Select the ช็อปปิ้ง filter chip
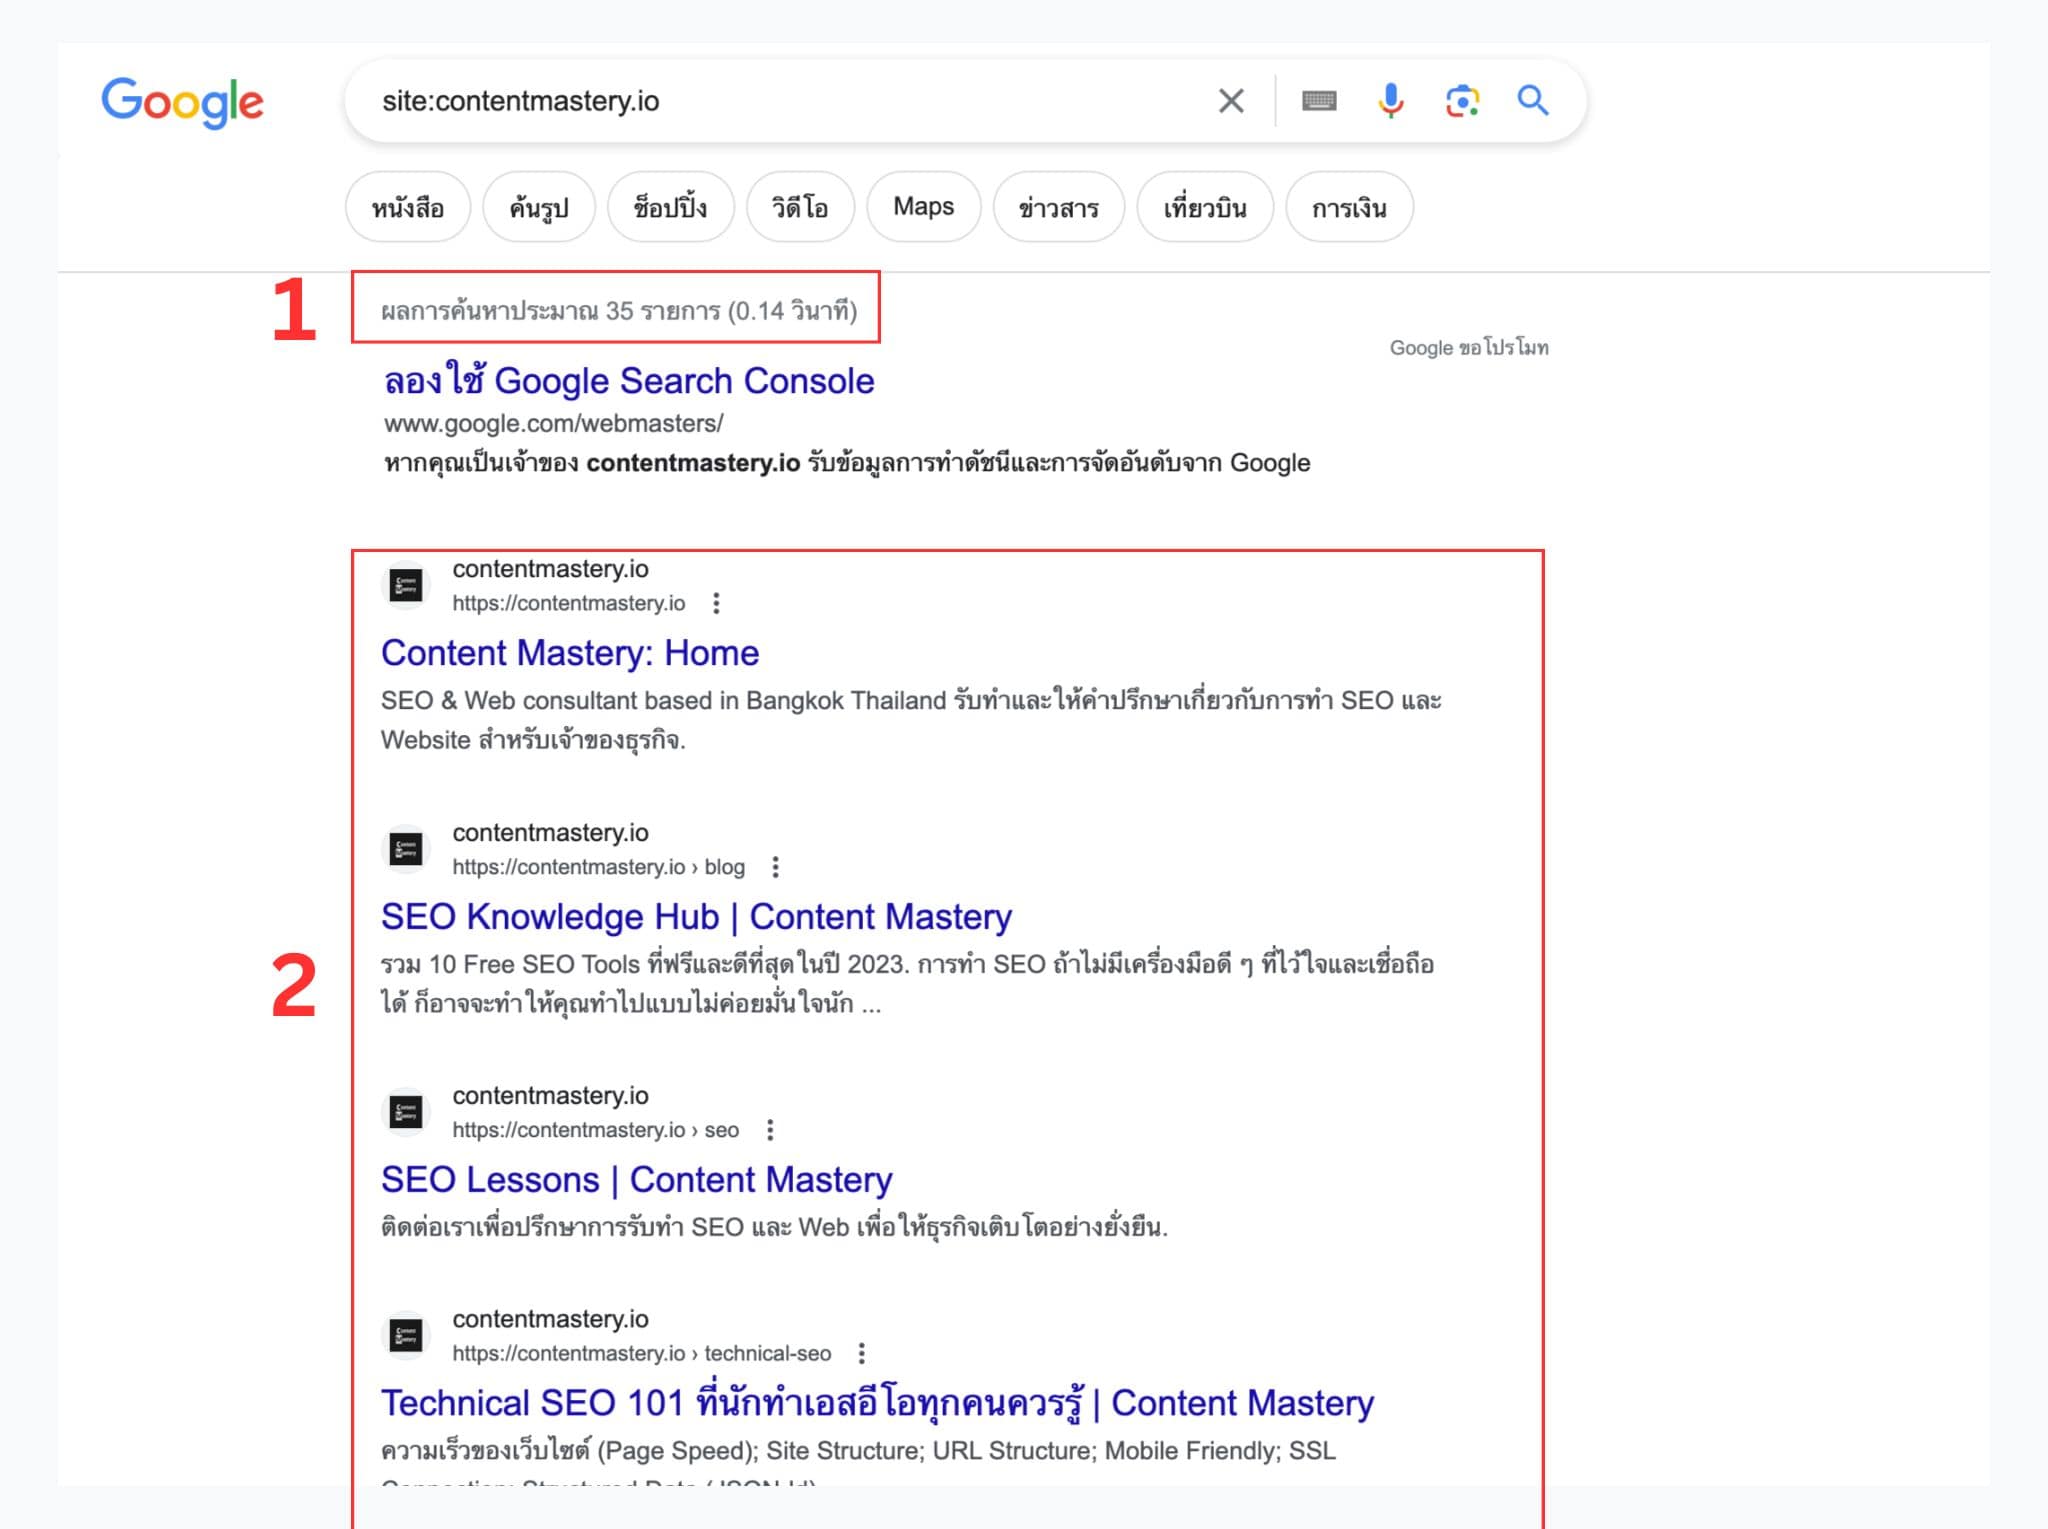This screenshot has width=2048, height=1529. click(670, 207)
